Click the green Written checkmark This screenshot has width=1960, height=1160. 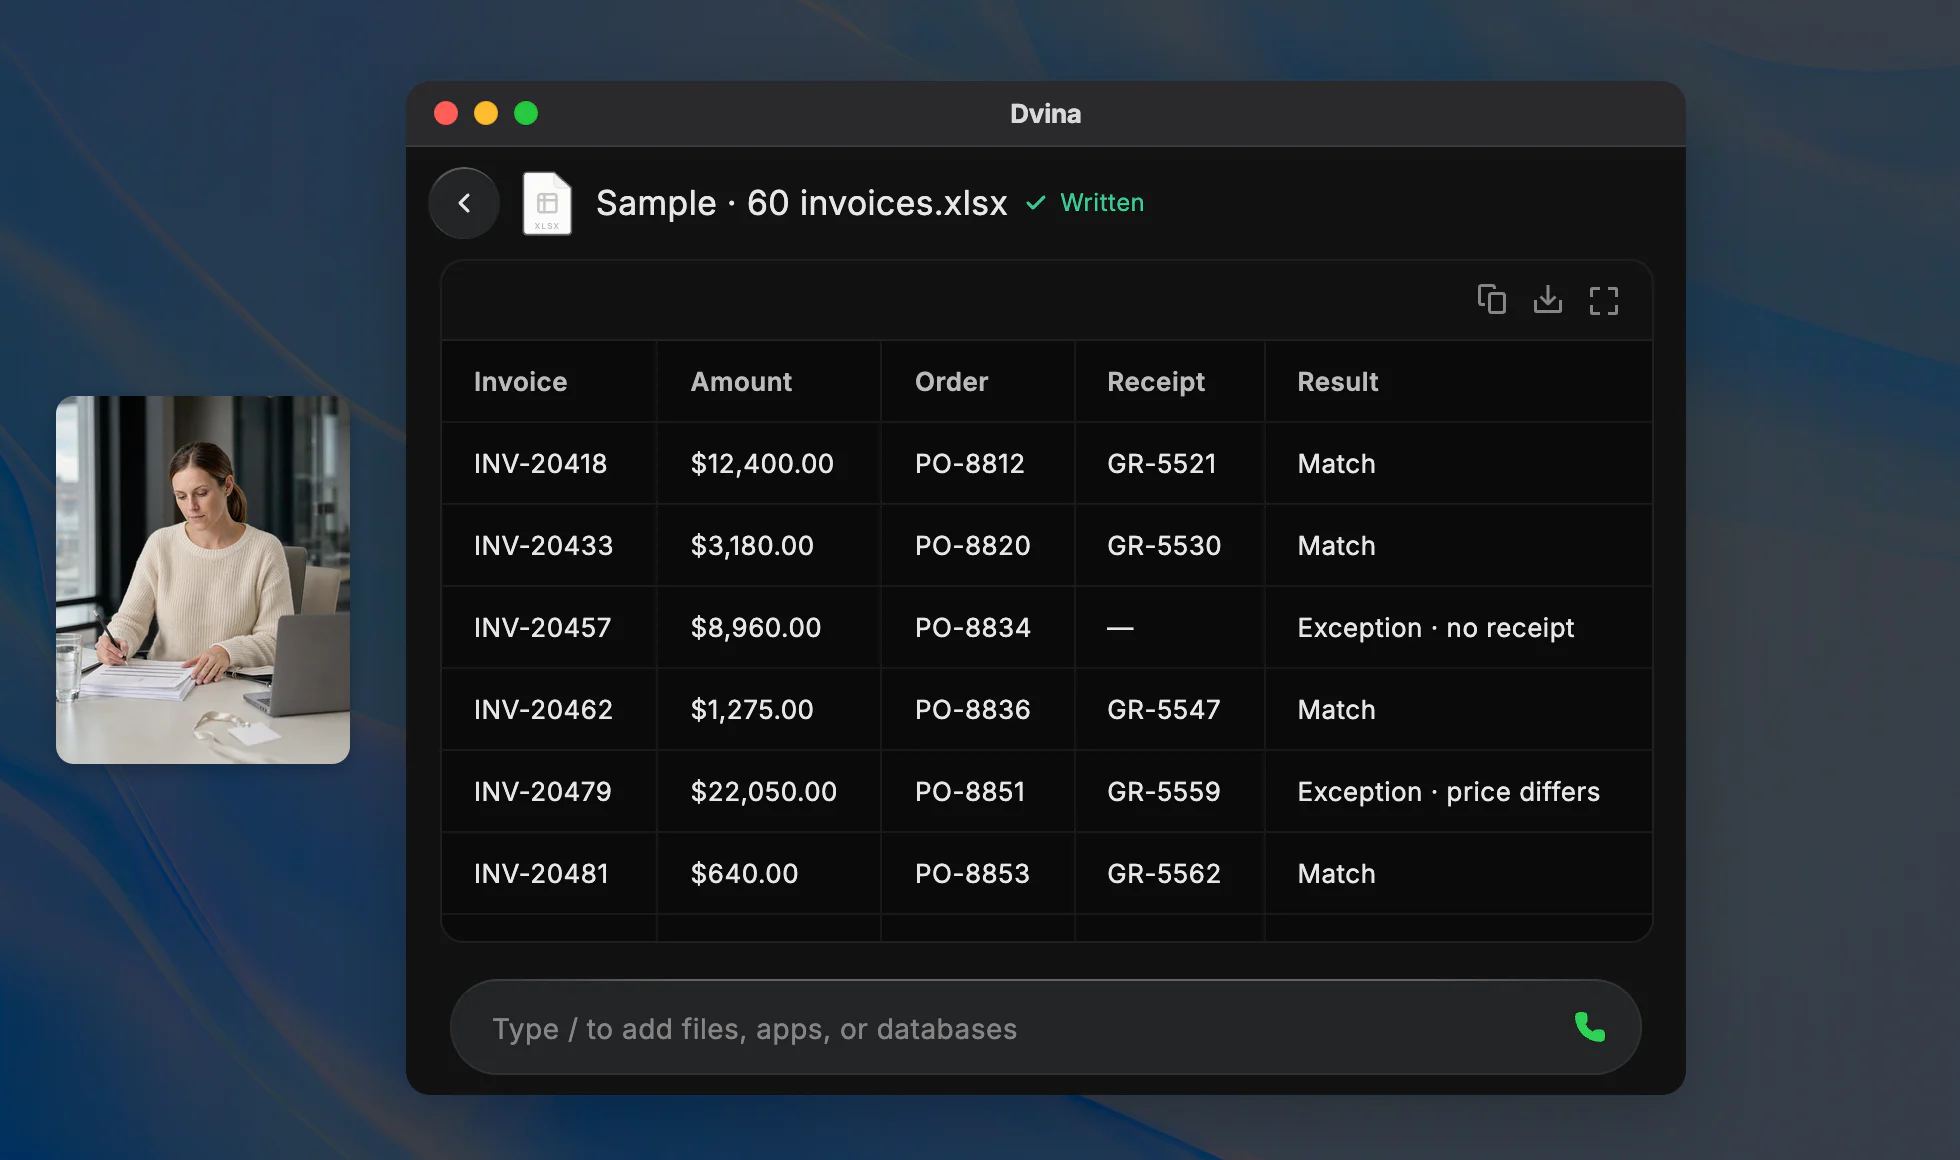1036,203
